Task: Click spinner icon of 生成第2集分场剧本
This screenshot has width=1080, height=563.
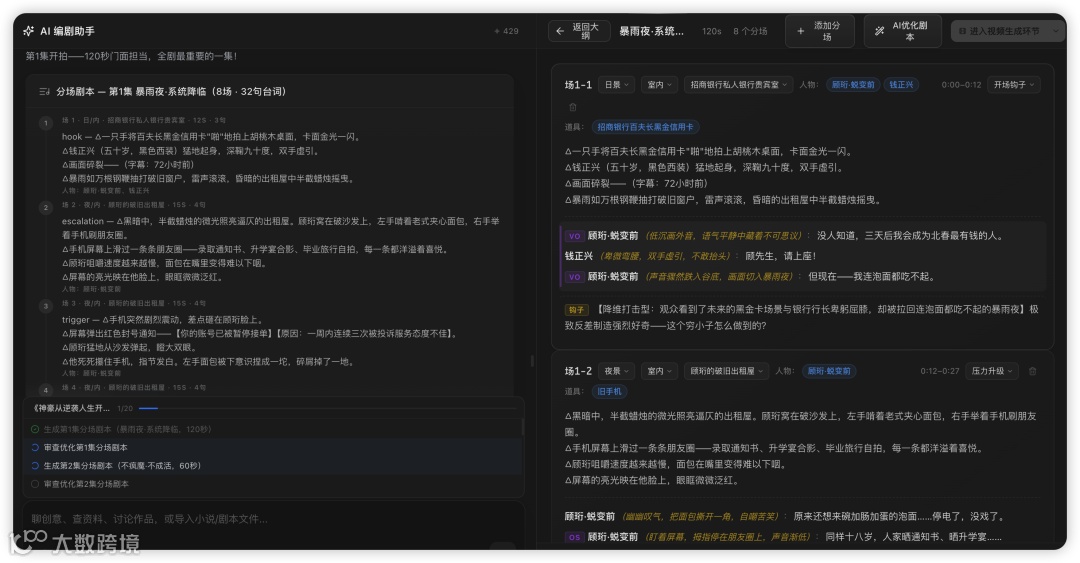Action: [x=35, y=466]
